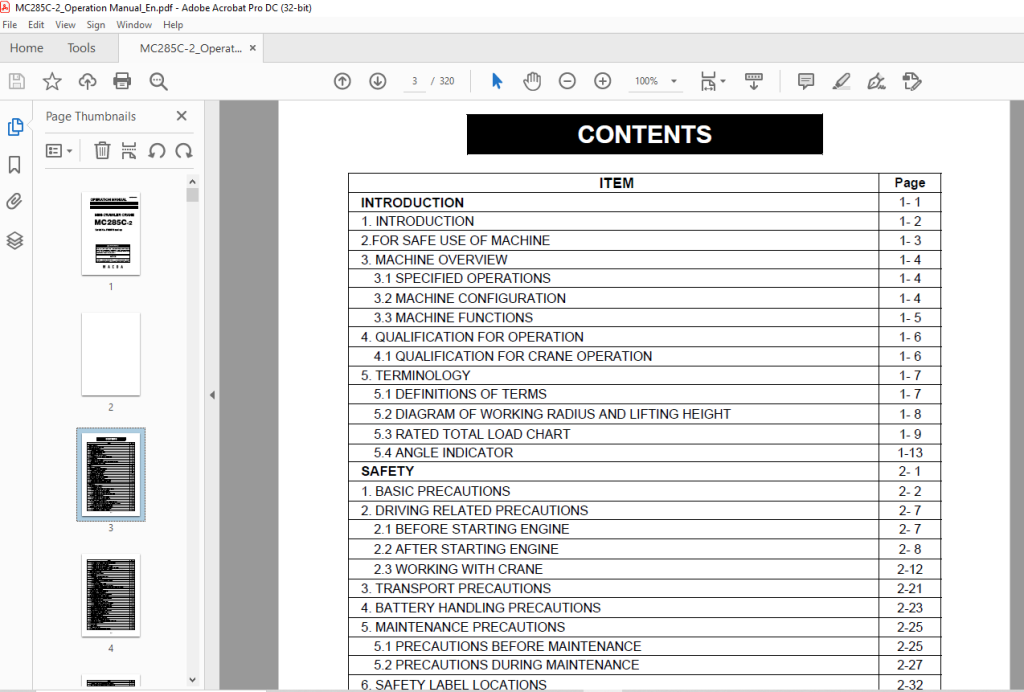Open thumbnails panel options dropdown
This screenshot has height=692, width=1024.
click(59, 151)
